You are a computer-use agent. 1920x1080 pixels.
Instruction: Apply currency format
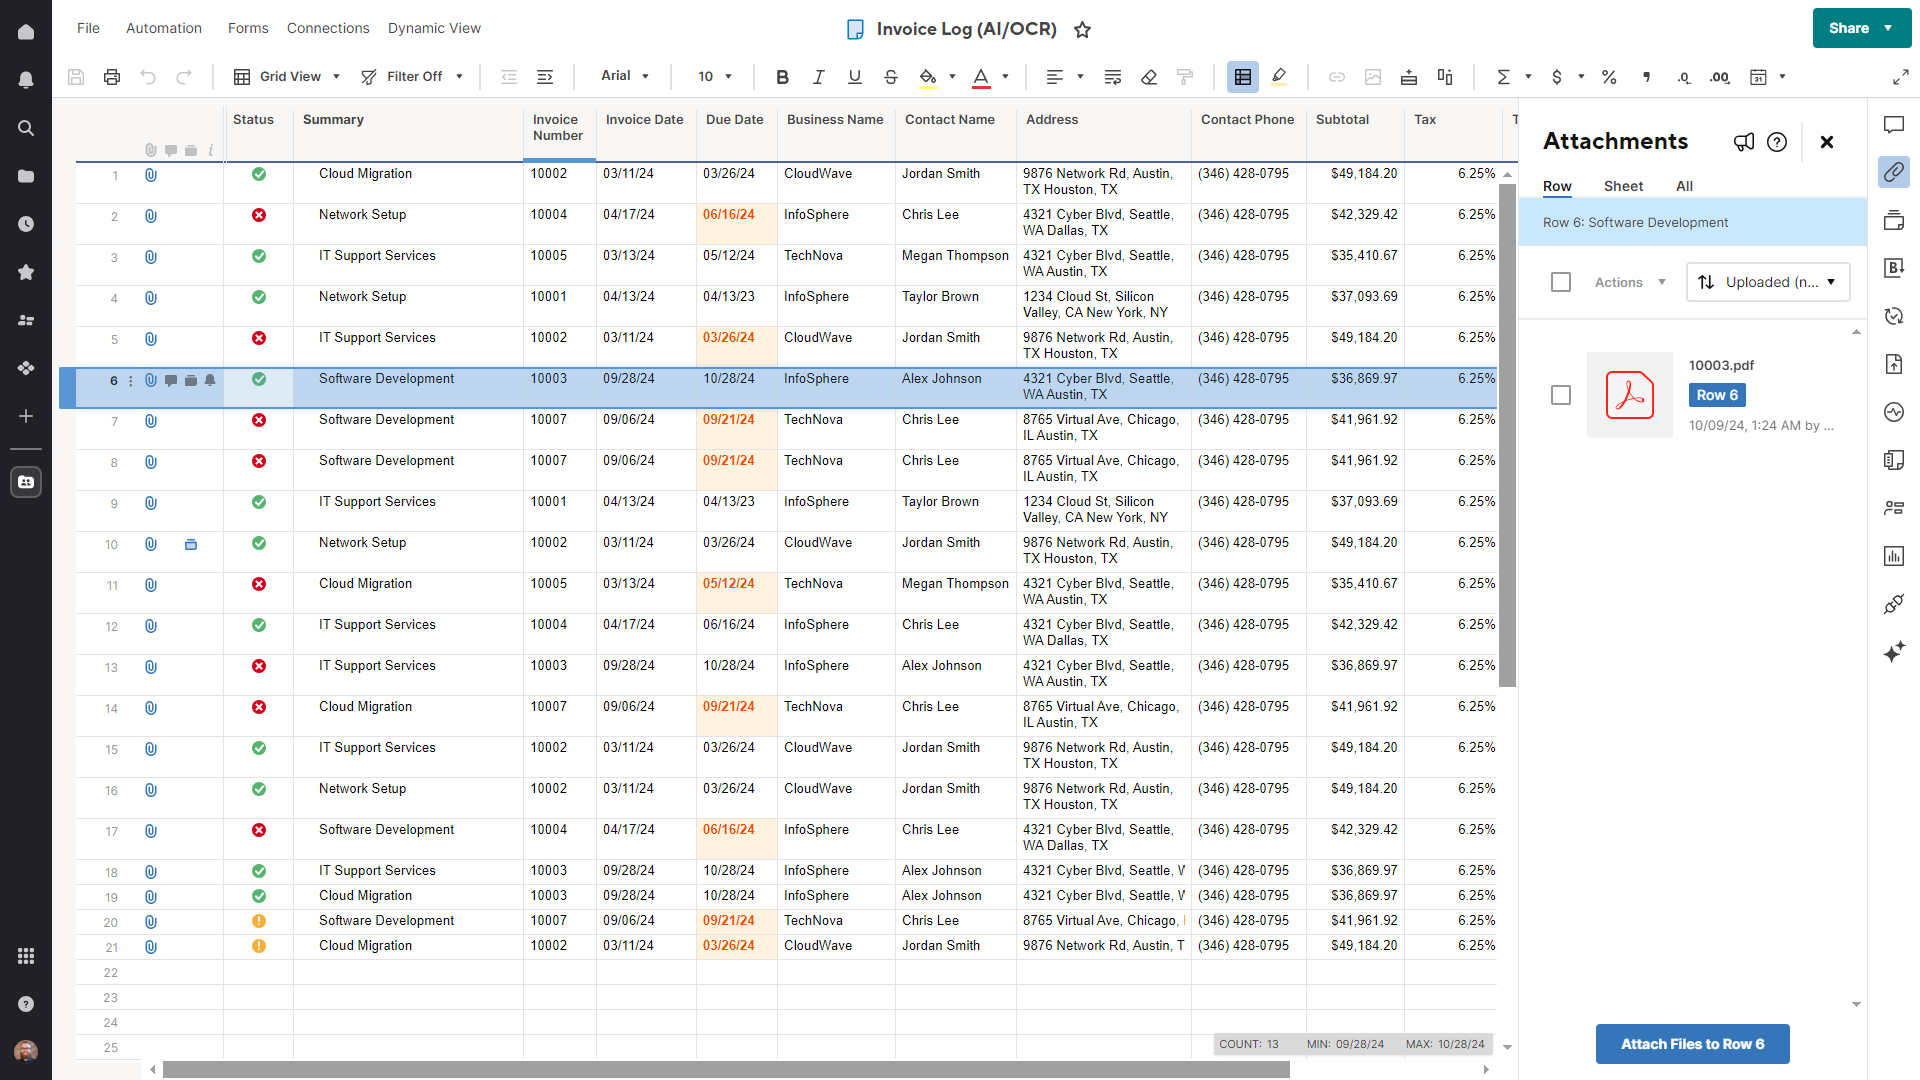pos(1558,76)
